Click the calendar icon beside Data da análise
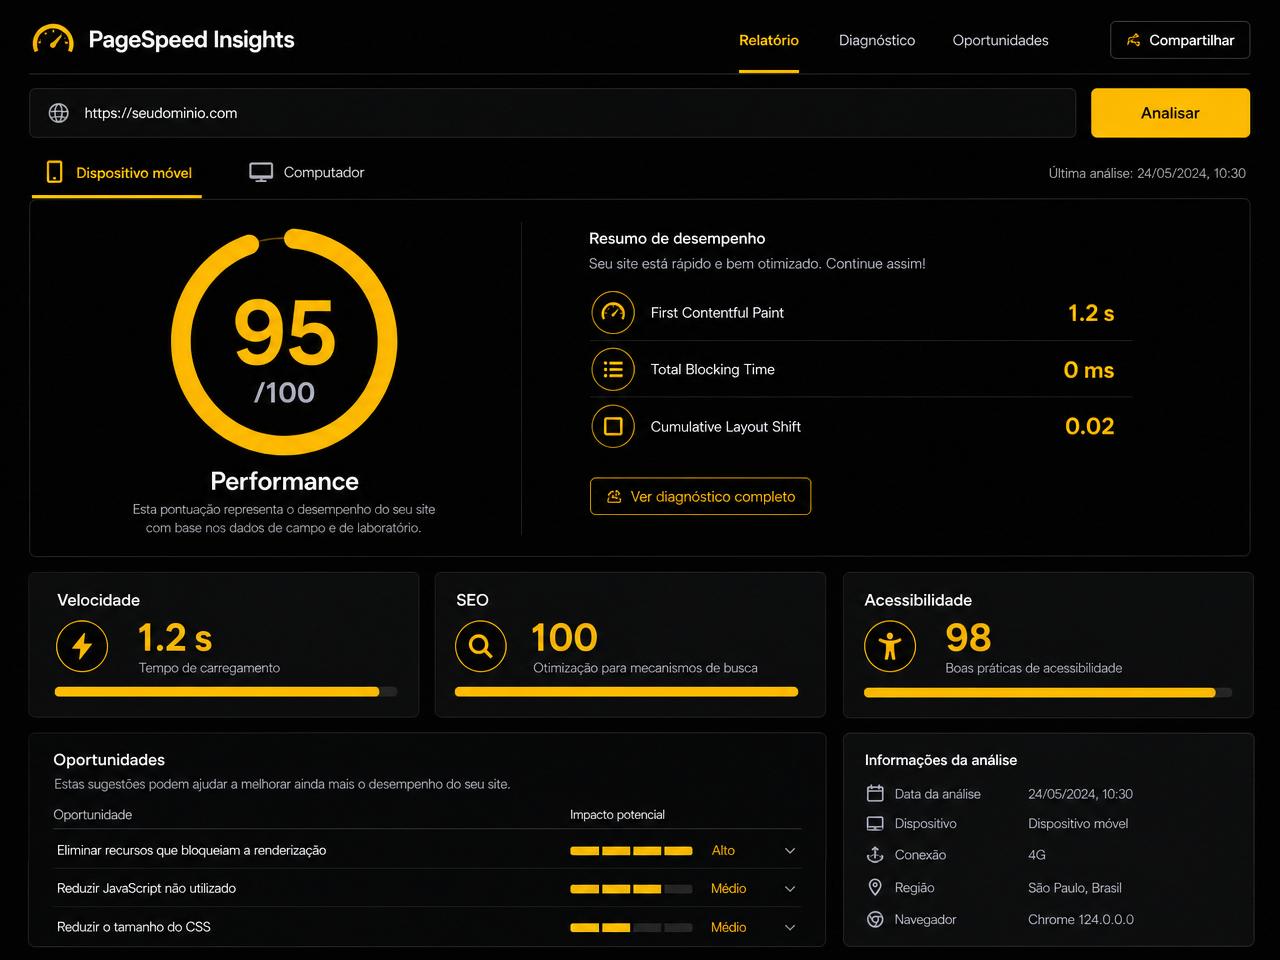Screen dimensions: 1280x960 click(x=875, y=793)
